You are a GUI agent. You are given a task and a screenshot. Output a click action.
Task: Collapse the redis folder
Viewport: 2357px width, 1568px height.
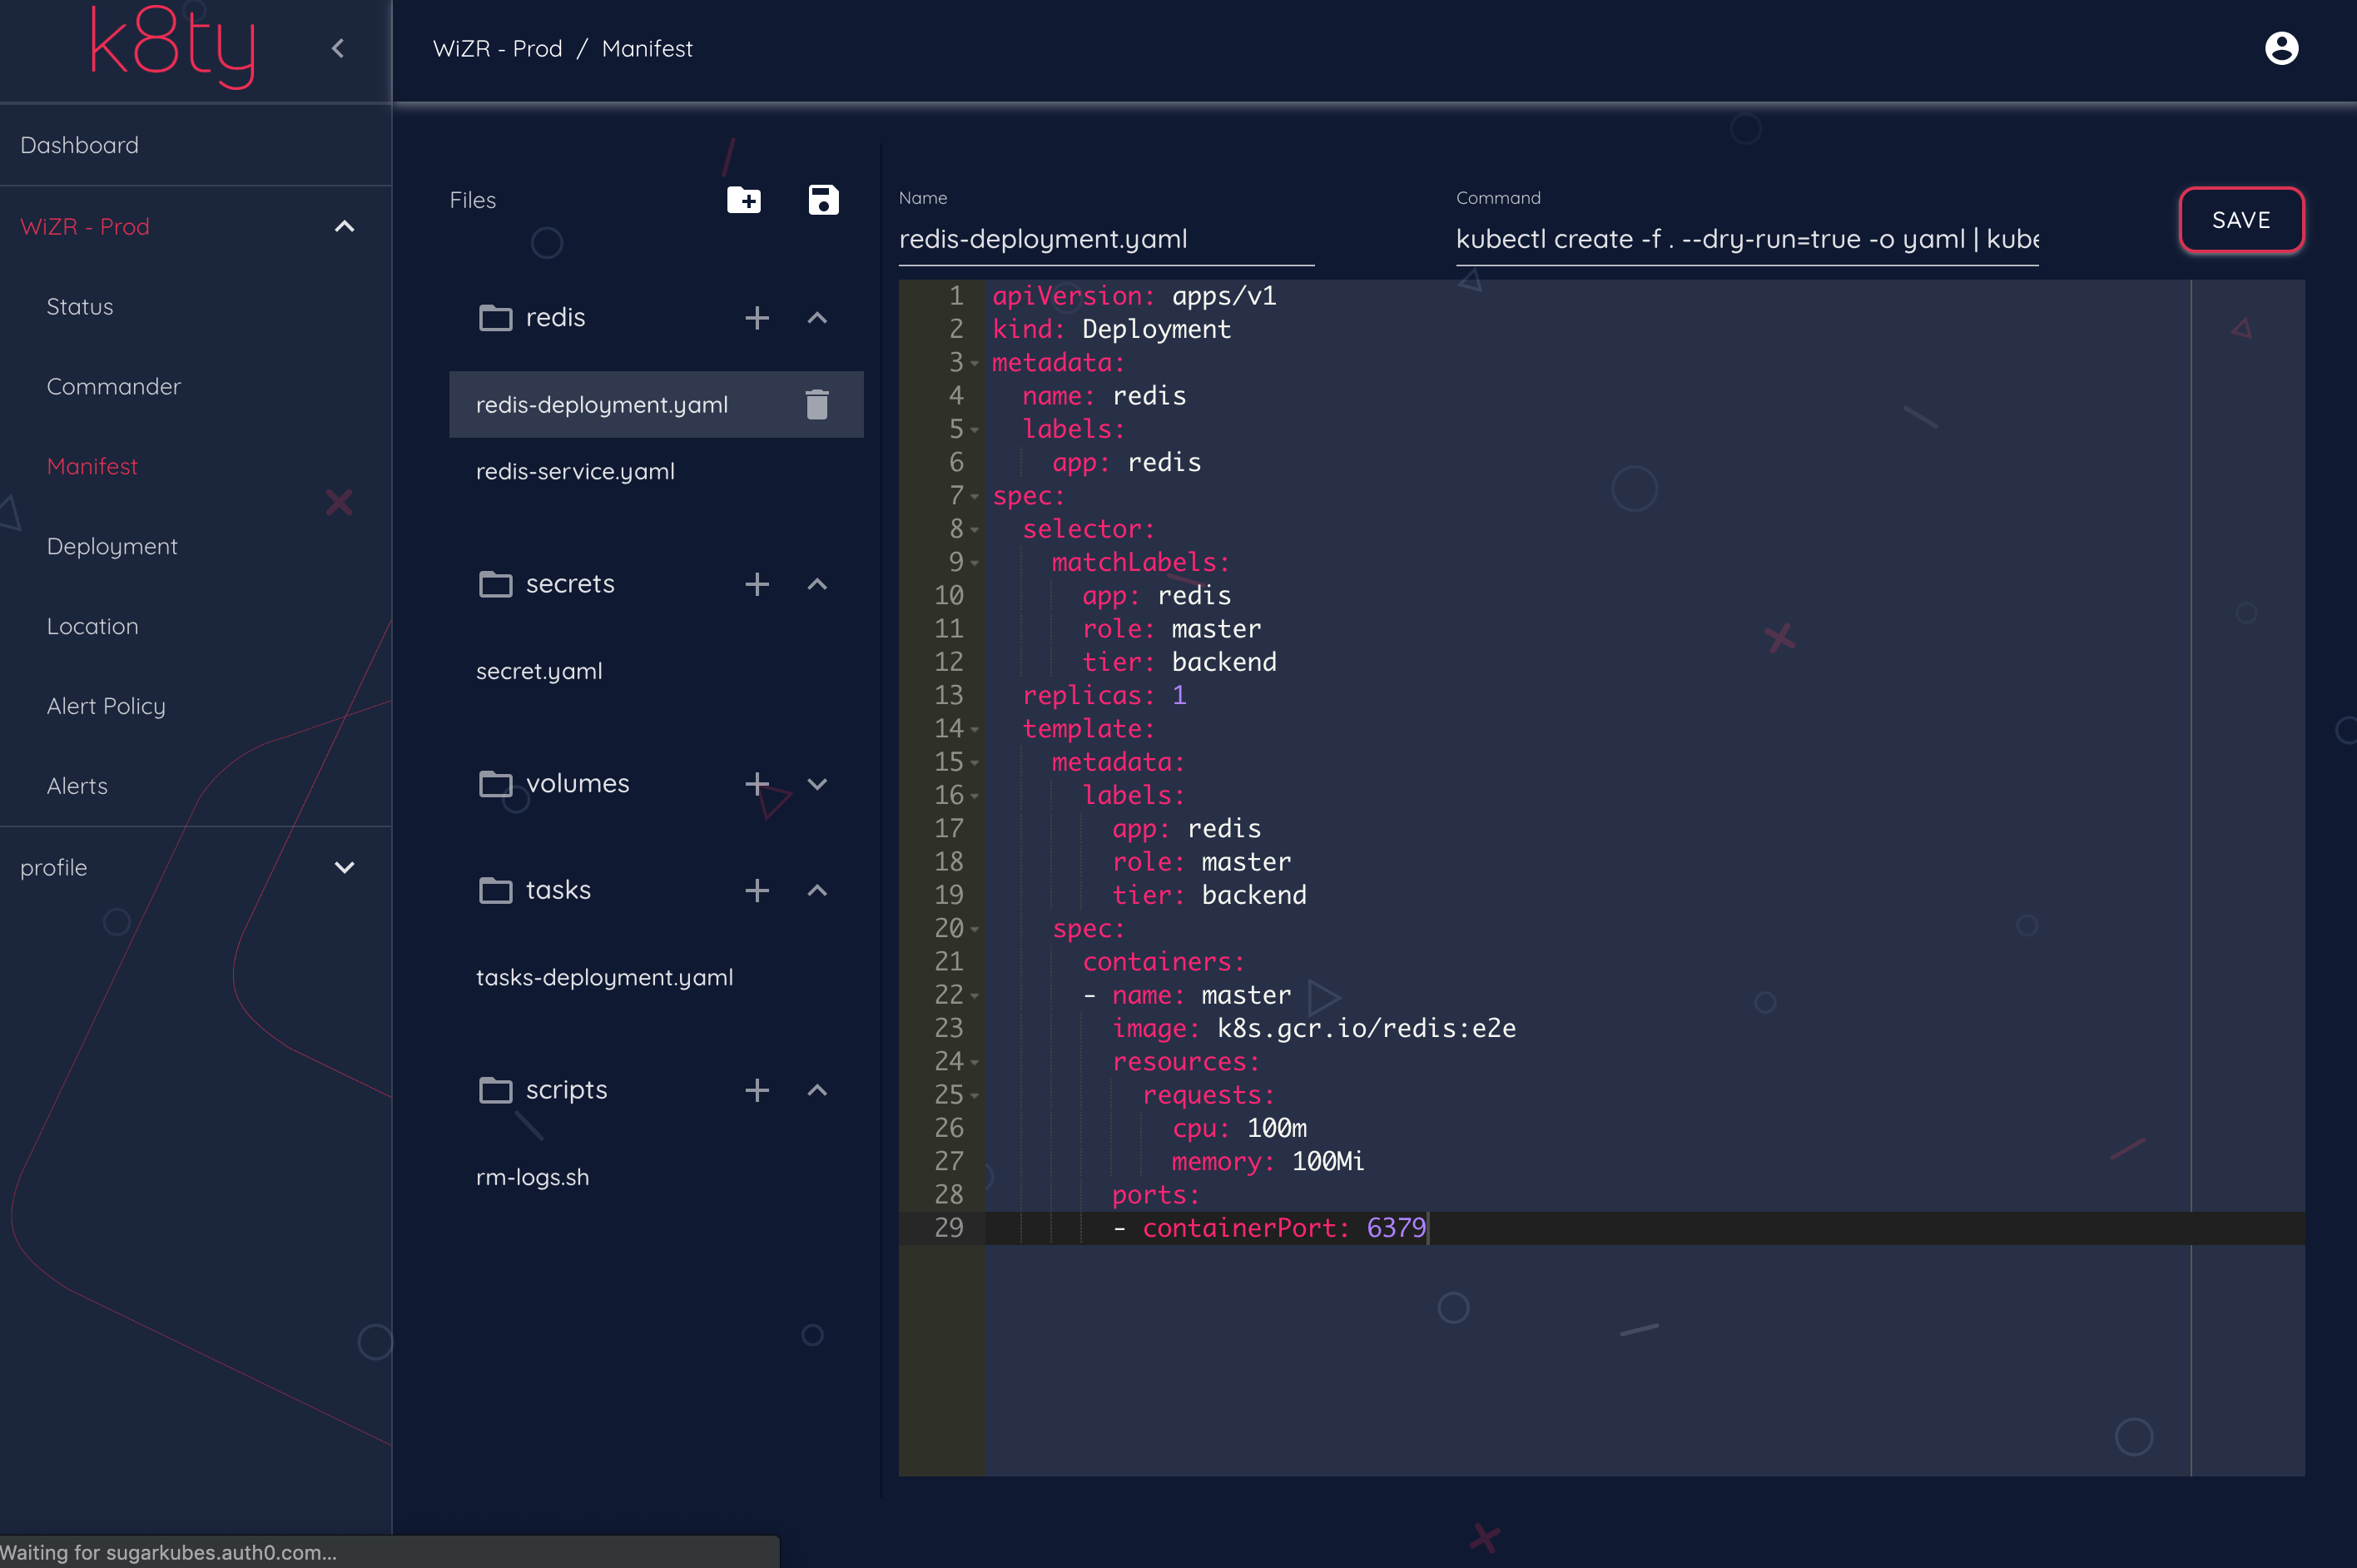[x=817, y=318]
